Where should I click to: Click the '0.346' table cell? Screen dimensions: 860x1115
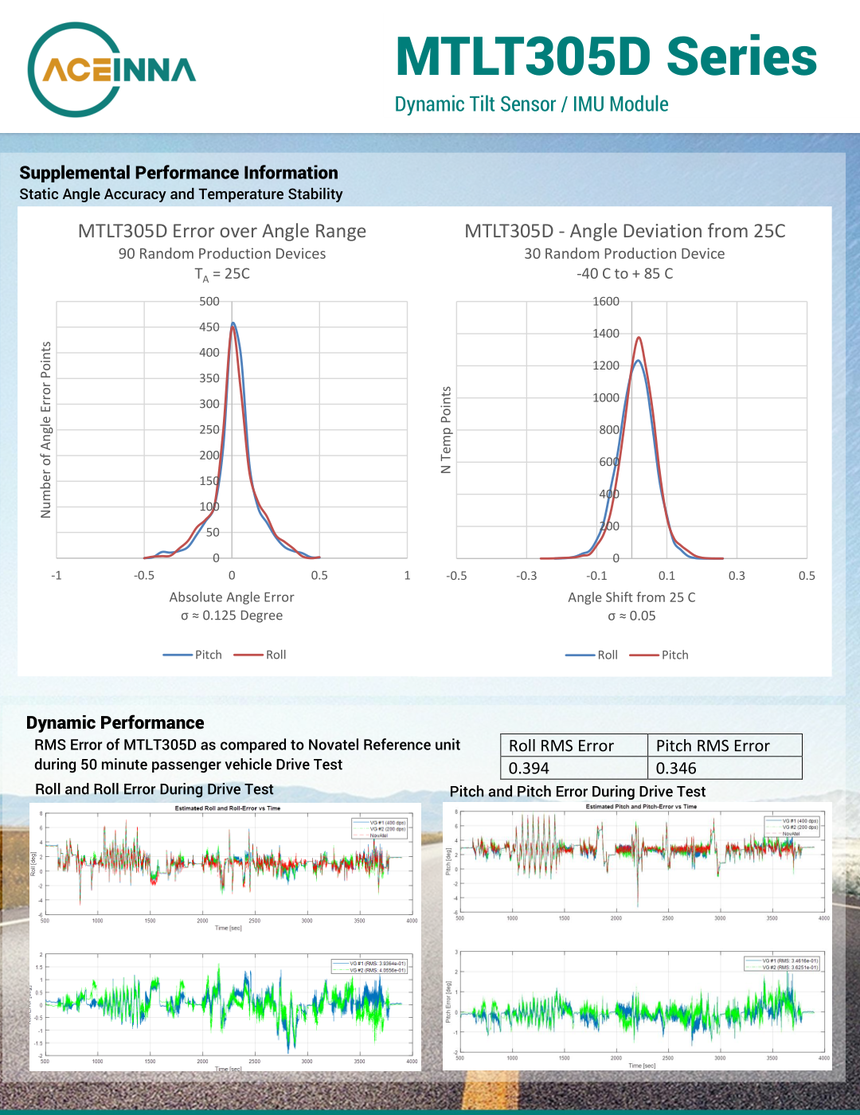[x=725, y=768]
